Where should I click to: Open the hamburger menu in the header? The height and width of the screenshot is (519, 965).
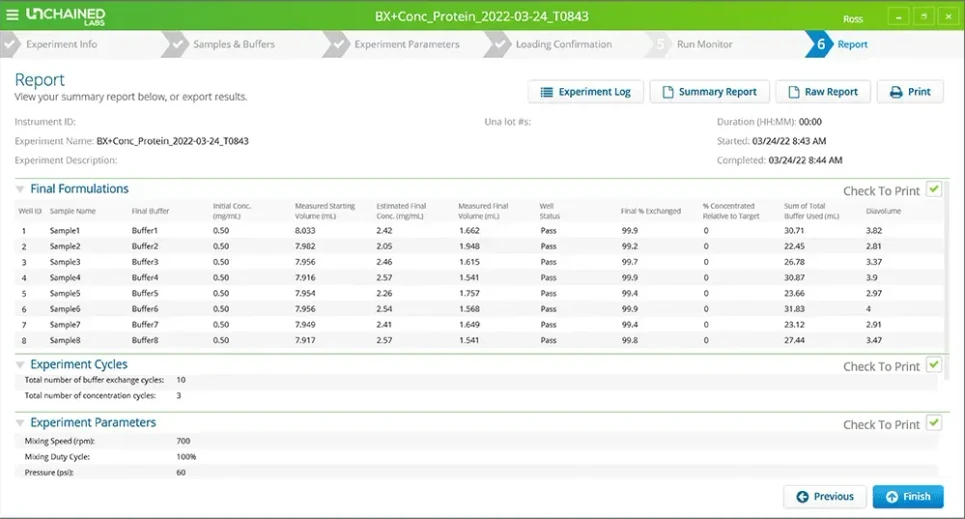(x=12, y=15)
